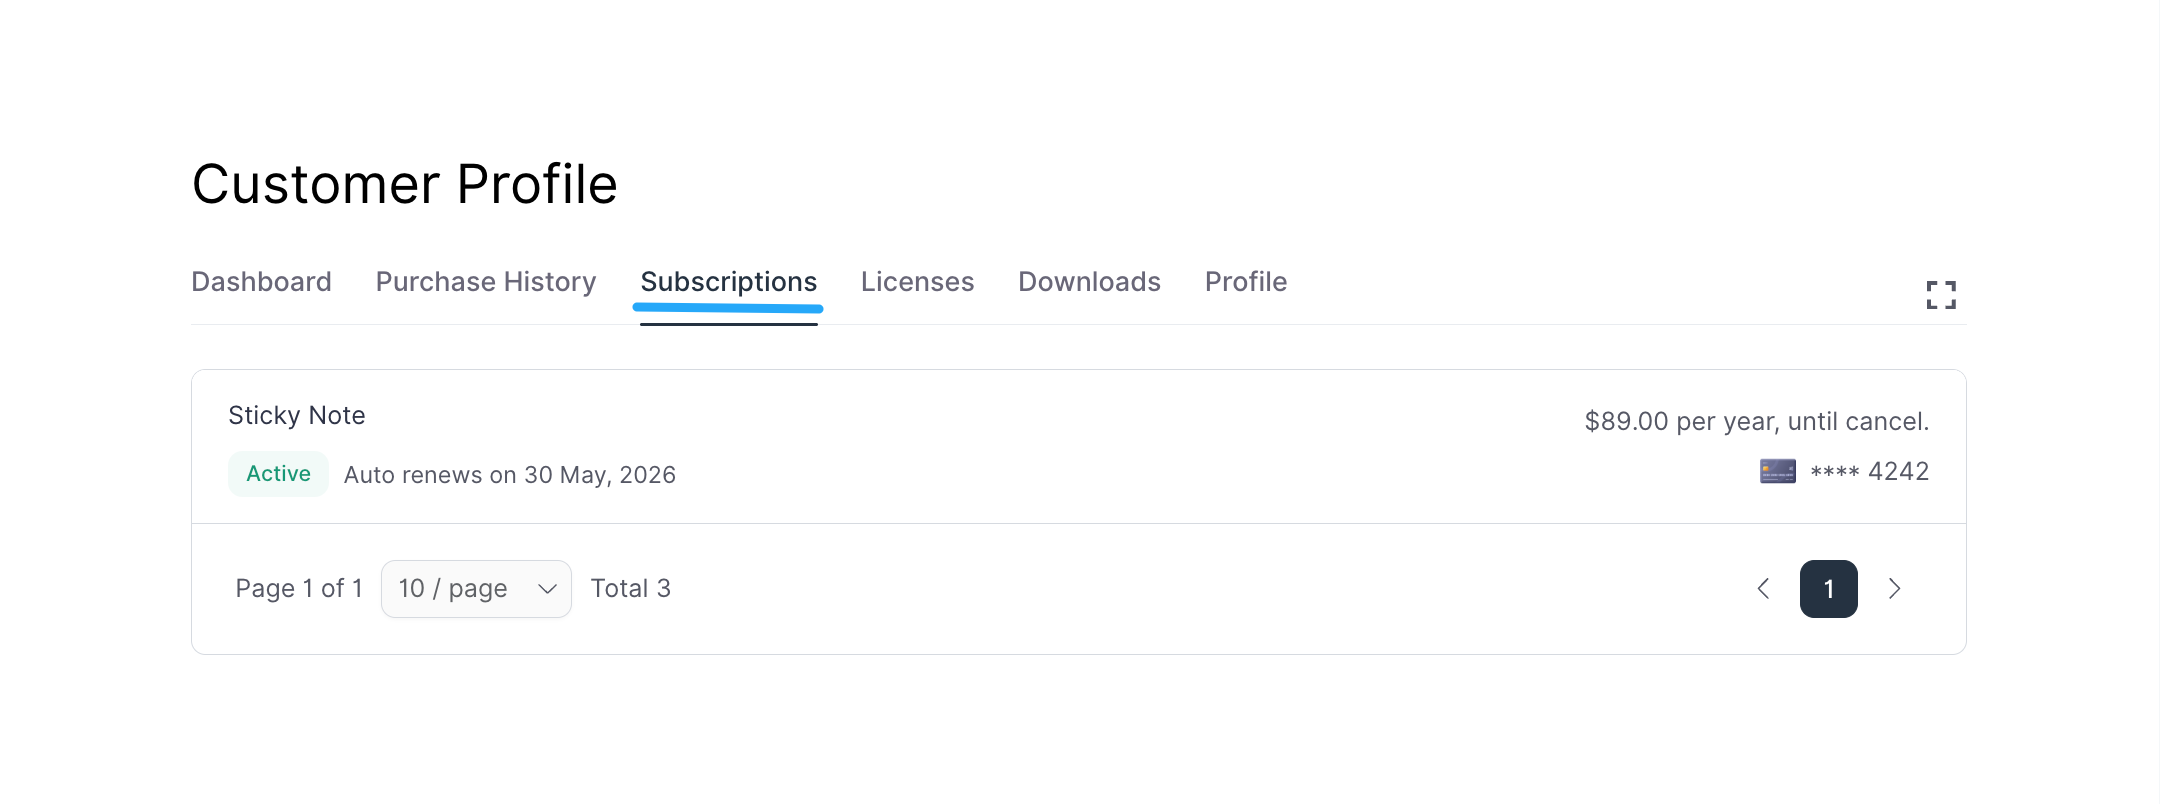
Task: Click the Total 3 count label
Action: pos(630,589)
